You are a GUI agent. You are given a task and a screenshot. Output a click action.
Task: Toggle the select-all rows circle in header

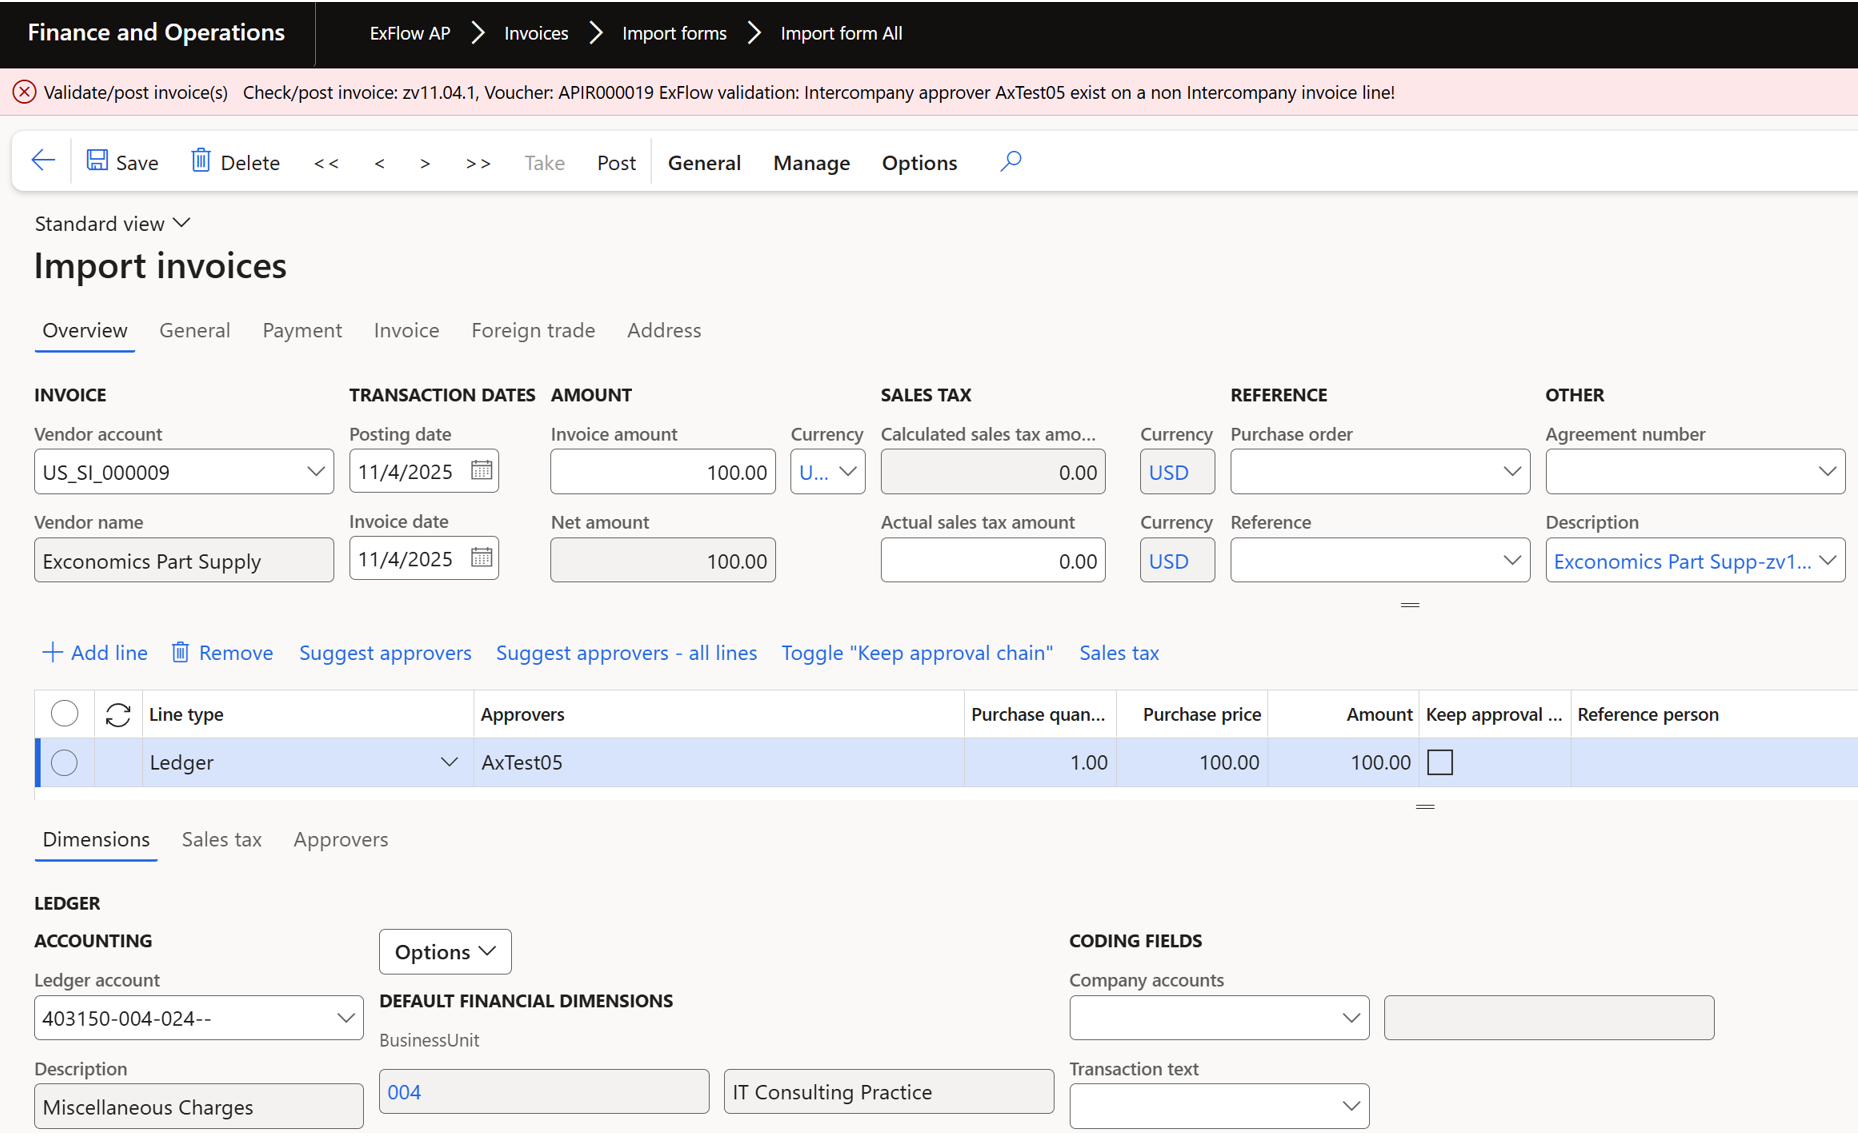[x=64, y=714]
